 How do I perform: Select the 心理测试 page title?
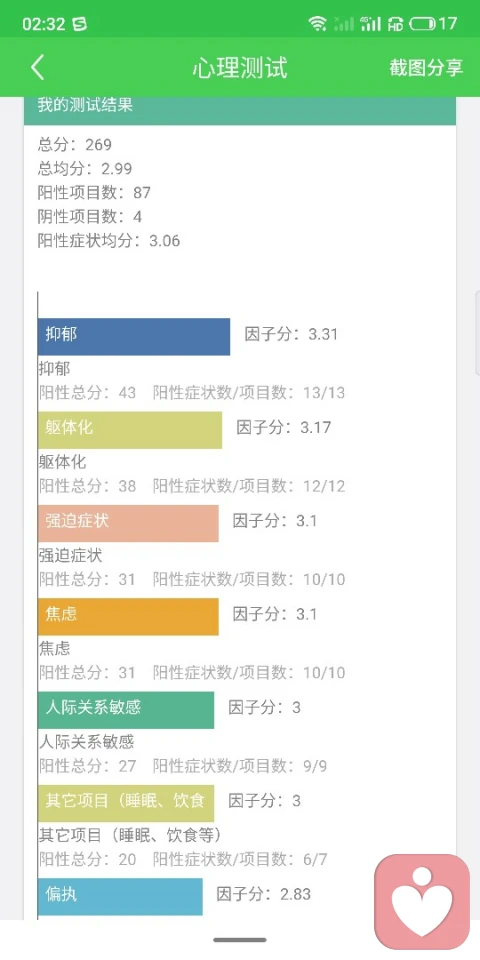[240, 67]
